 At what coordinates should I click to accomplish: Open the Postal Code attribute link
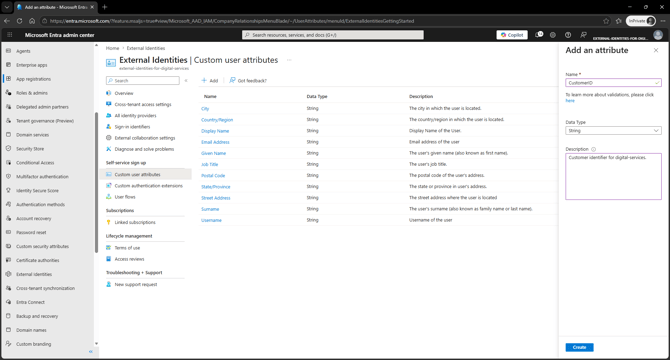tap(213, 176)
